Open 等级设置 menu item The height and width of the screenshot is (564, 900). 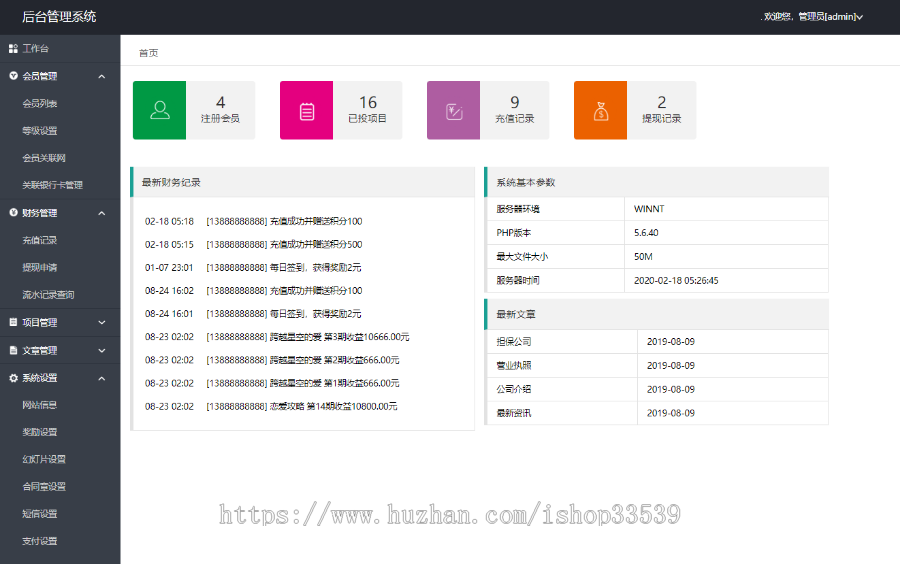point(40,131)
